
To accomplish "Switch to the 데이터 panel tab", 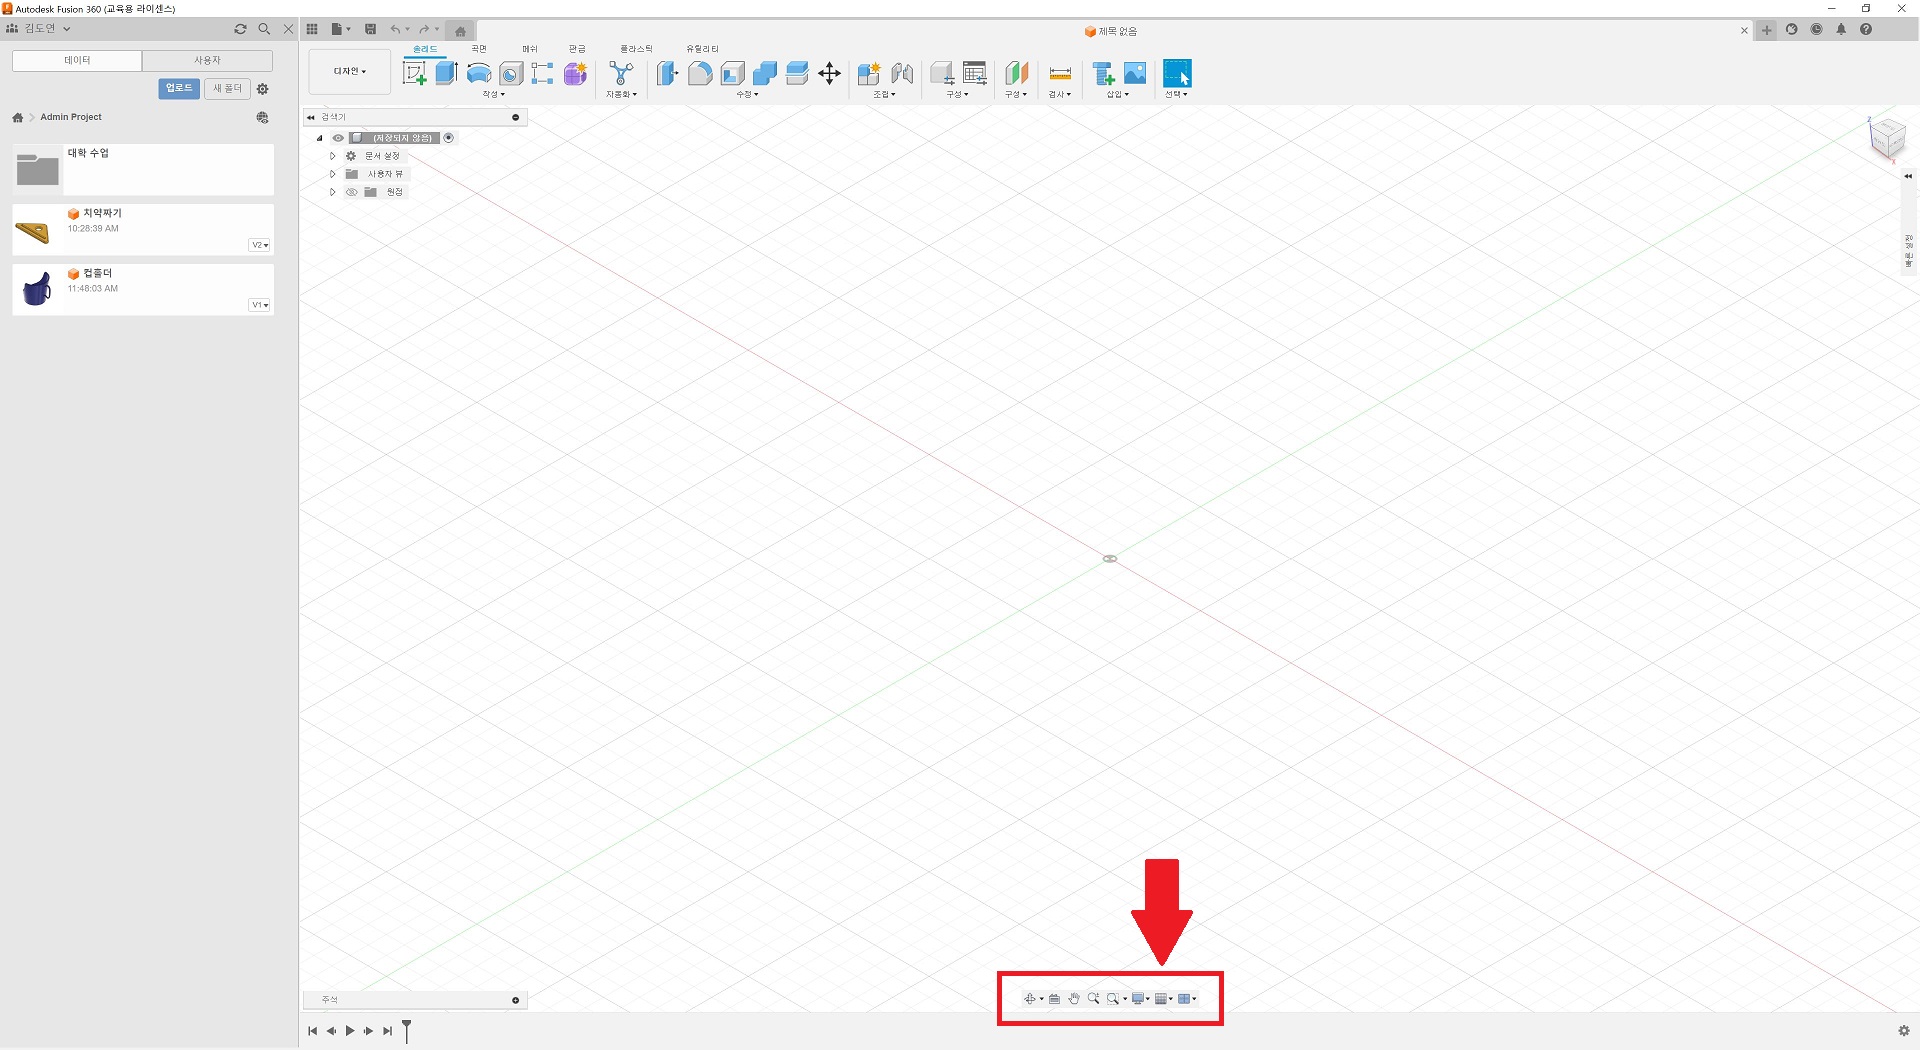I will click(77, 61).
